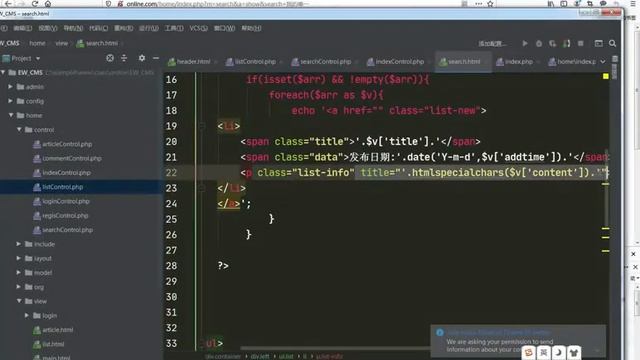This screenshot has height=360, width=640.
Task: Click the shirt skin icon in input method bar
Action: coord(574,353)
